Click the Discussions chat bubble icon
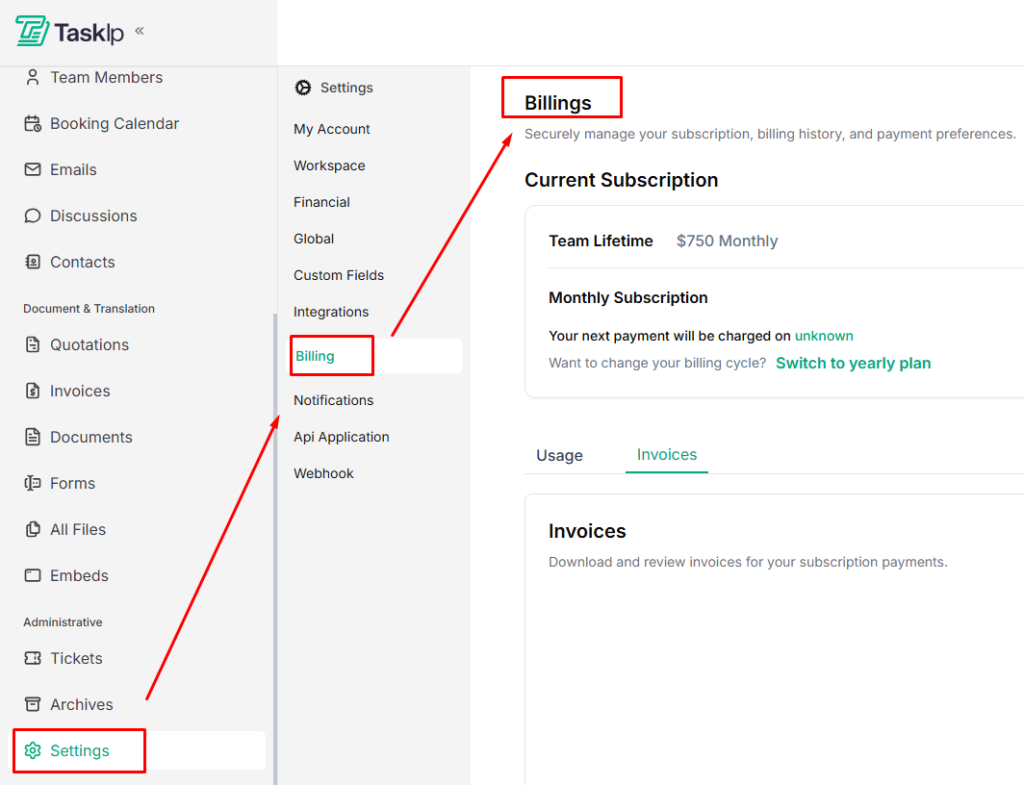 [x=33, y=215]
